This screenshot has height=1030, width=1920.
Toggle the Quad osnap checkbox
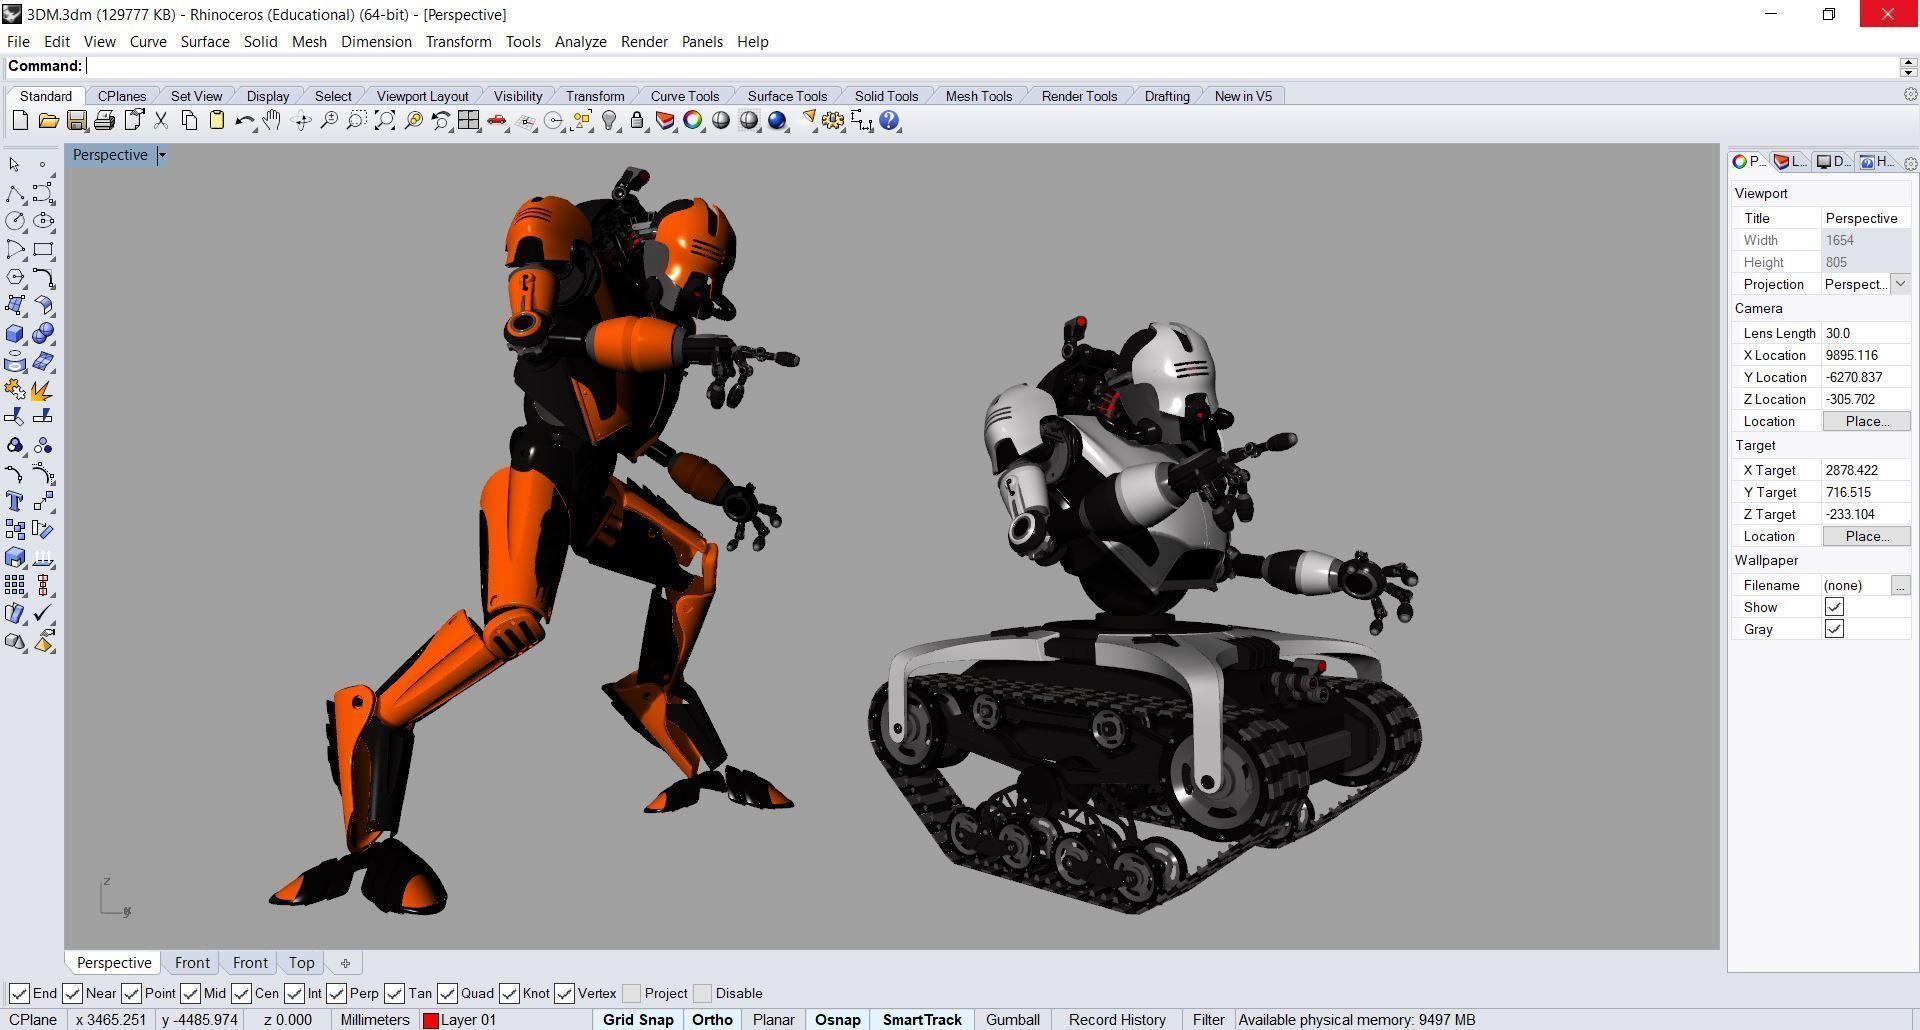coord(447,993)
